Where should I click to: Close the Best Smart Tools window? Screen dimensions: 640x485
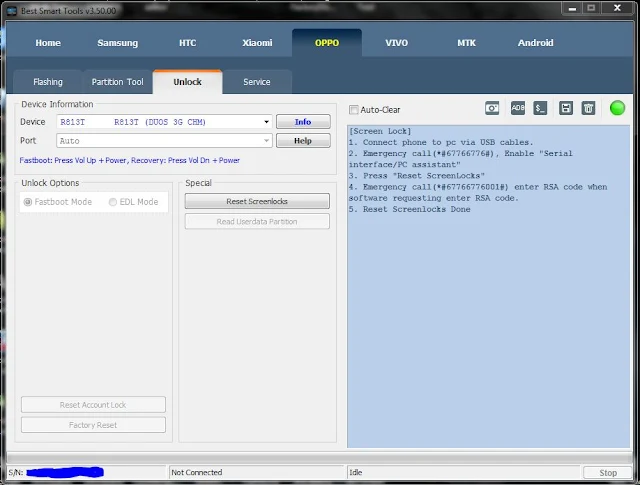point(618,8)
